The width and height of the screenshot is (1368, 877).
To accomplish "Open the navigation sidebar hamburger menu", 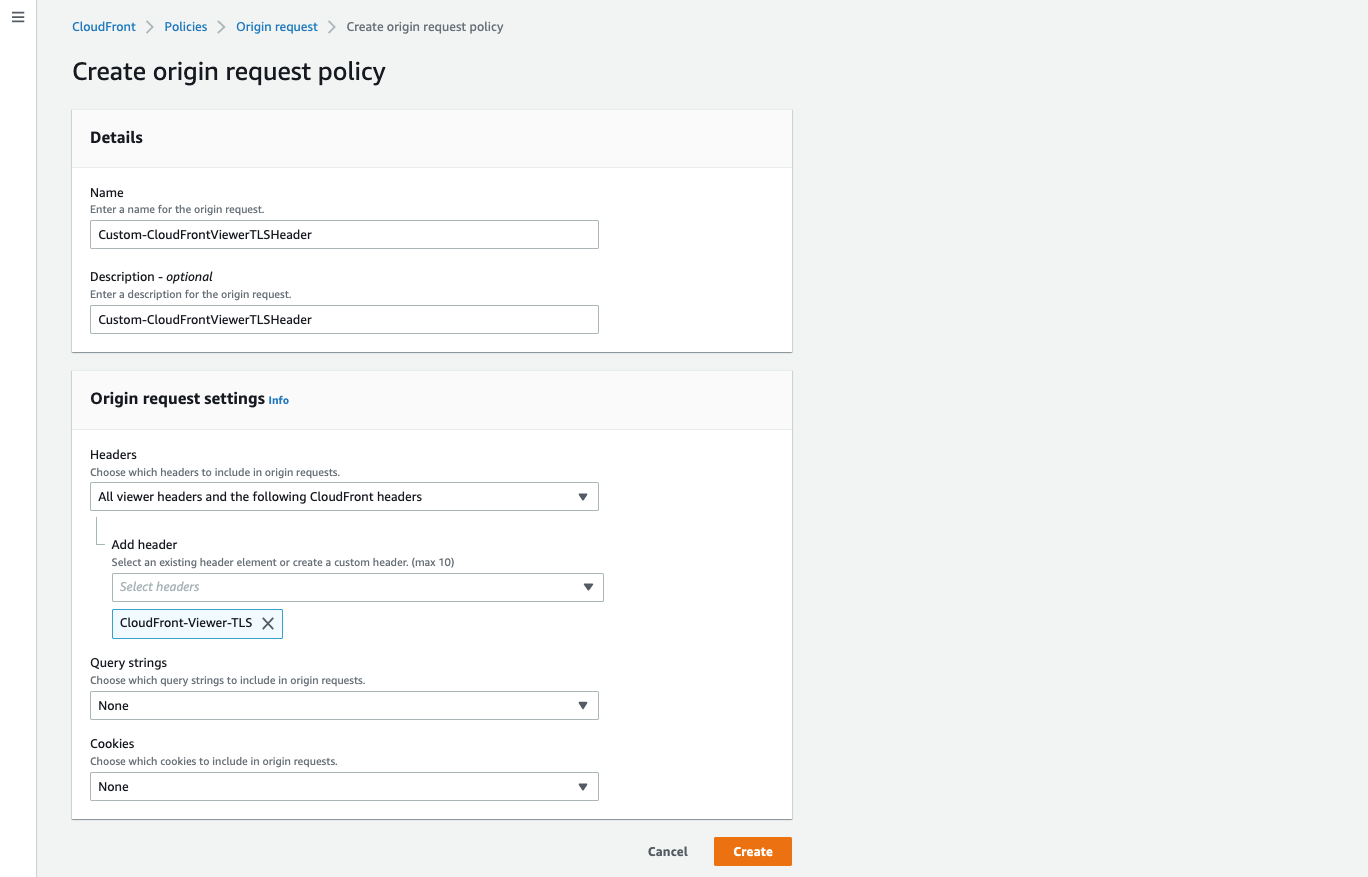I will pyautogui.click(x=17, y=16).
